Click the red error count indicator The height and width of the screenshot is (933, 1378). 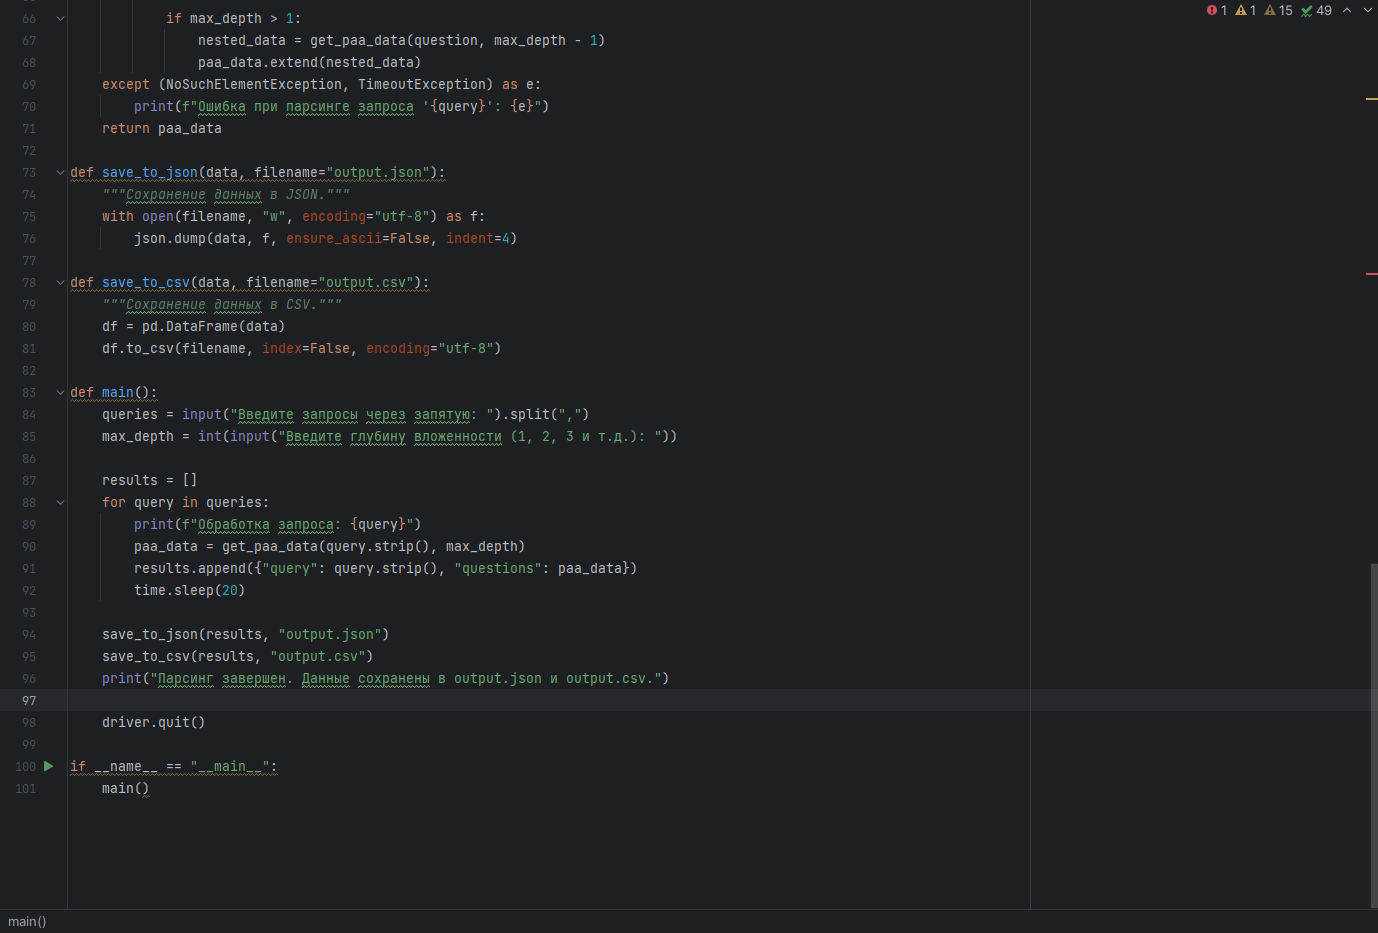[x=1217, y=10]
